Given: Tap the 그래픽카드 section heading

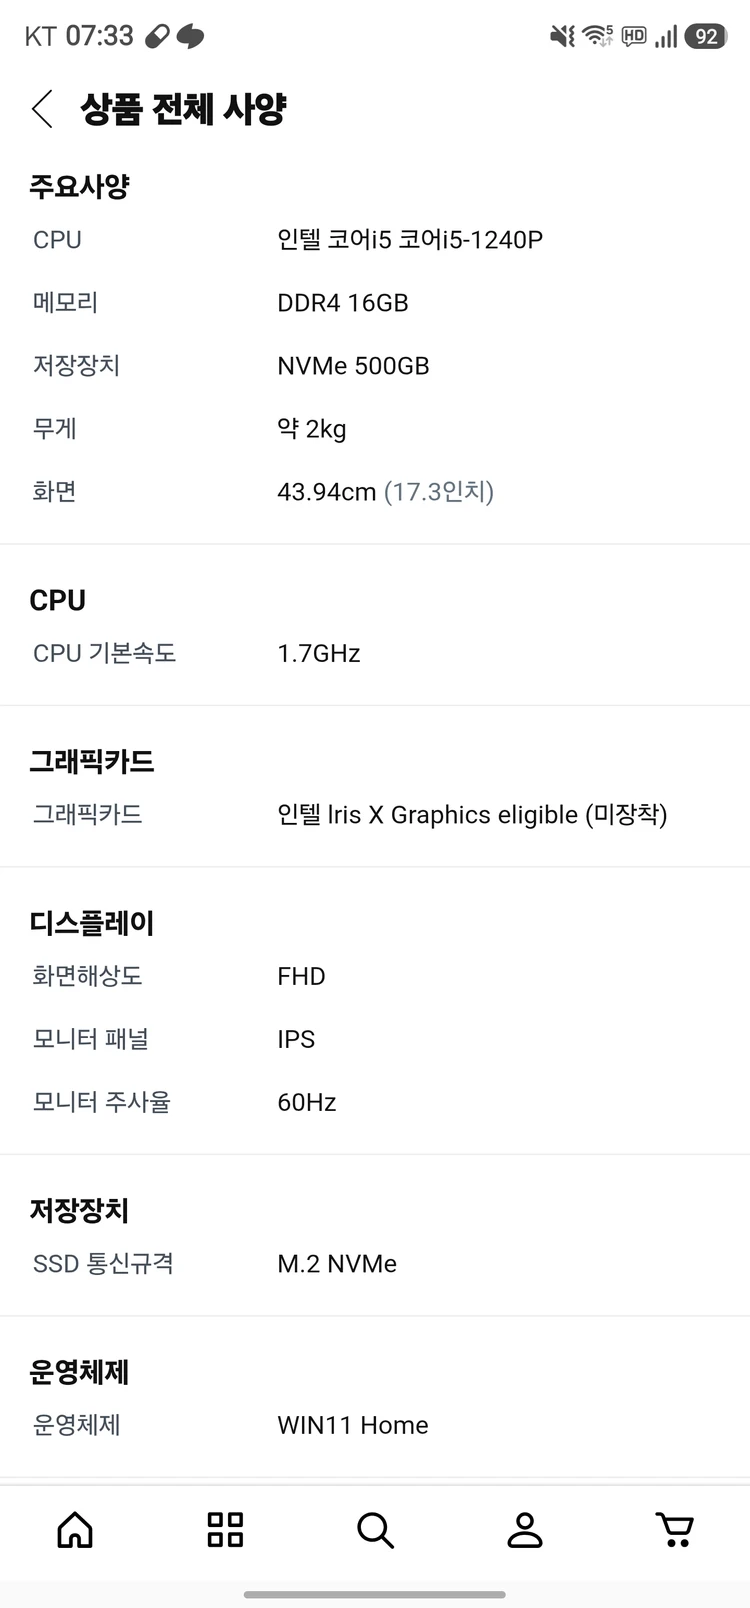Looking at the screenshot, I should point(92,762).
